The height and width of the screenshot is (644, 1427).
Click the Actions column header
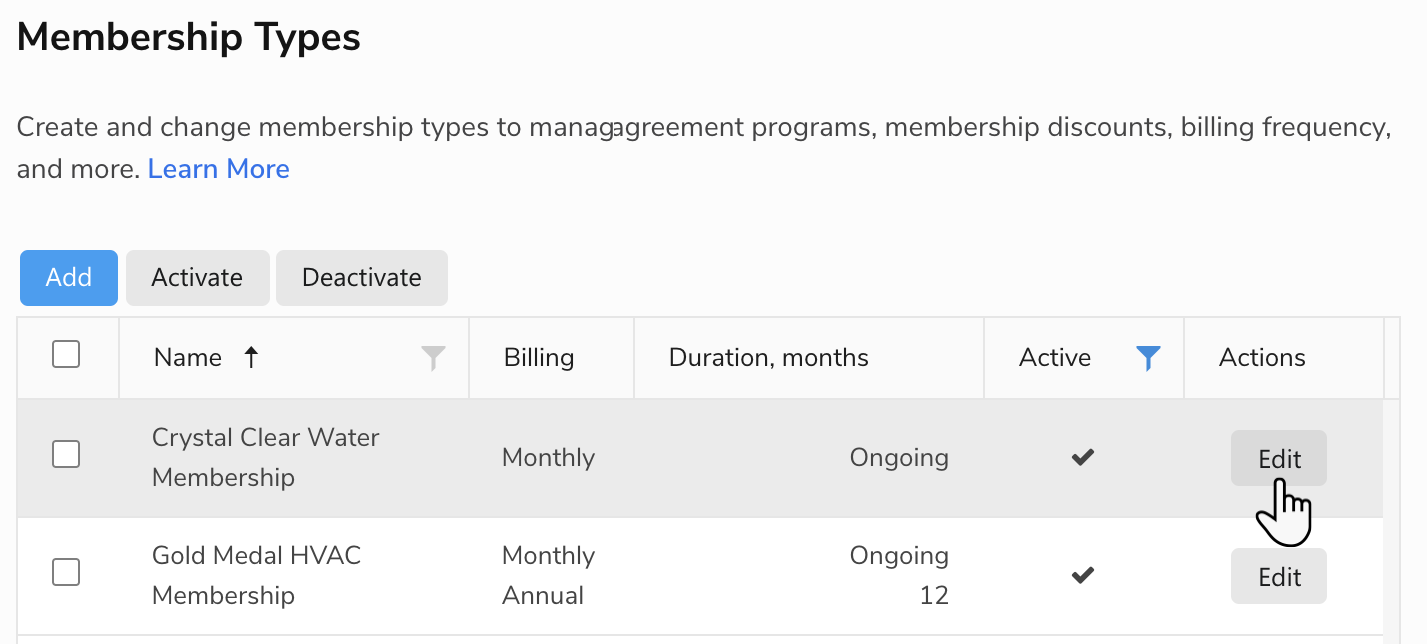(x=1262, y=358)
